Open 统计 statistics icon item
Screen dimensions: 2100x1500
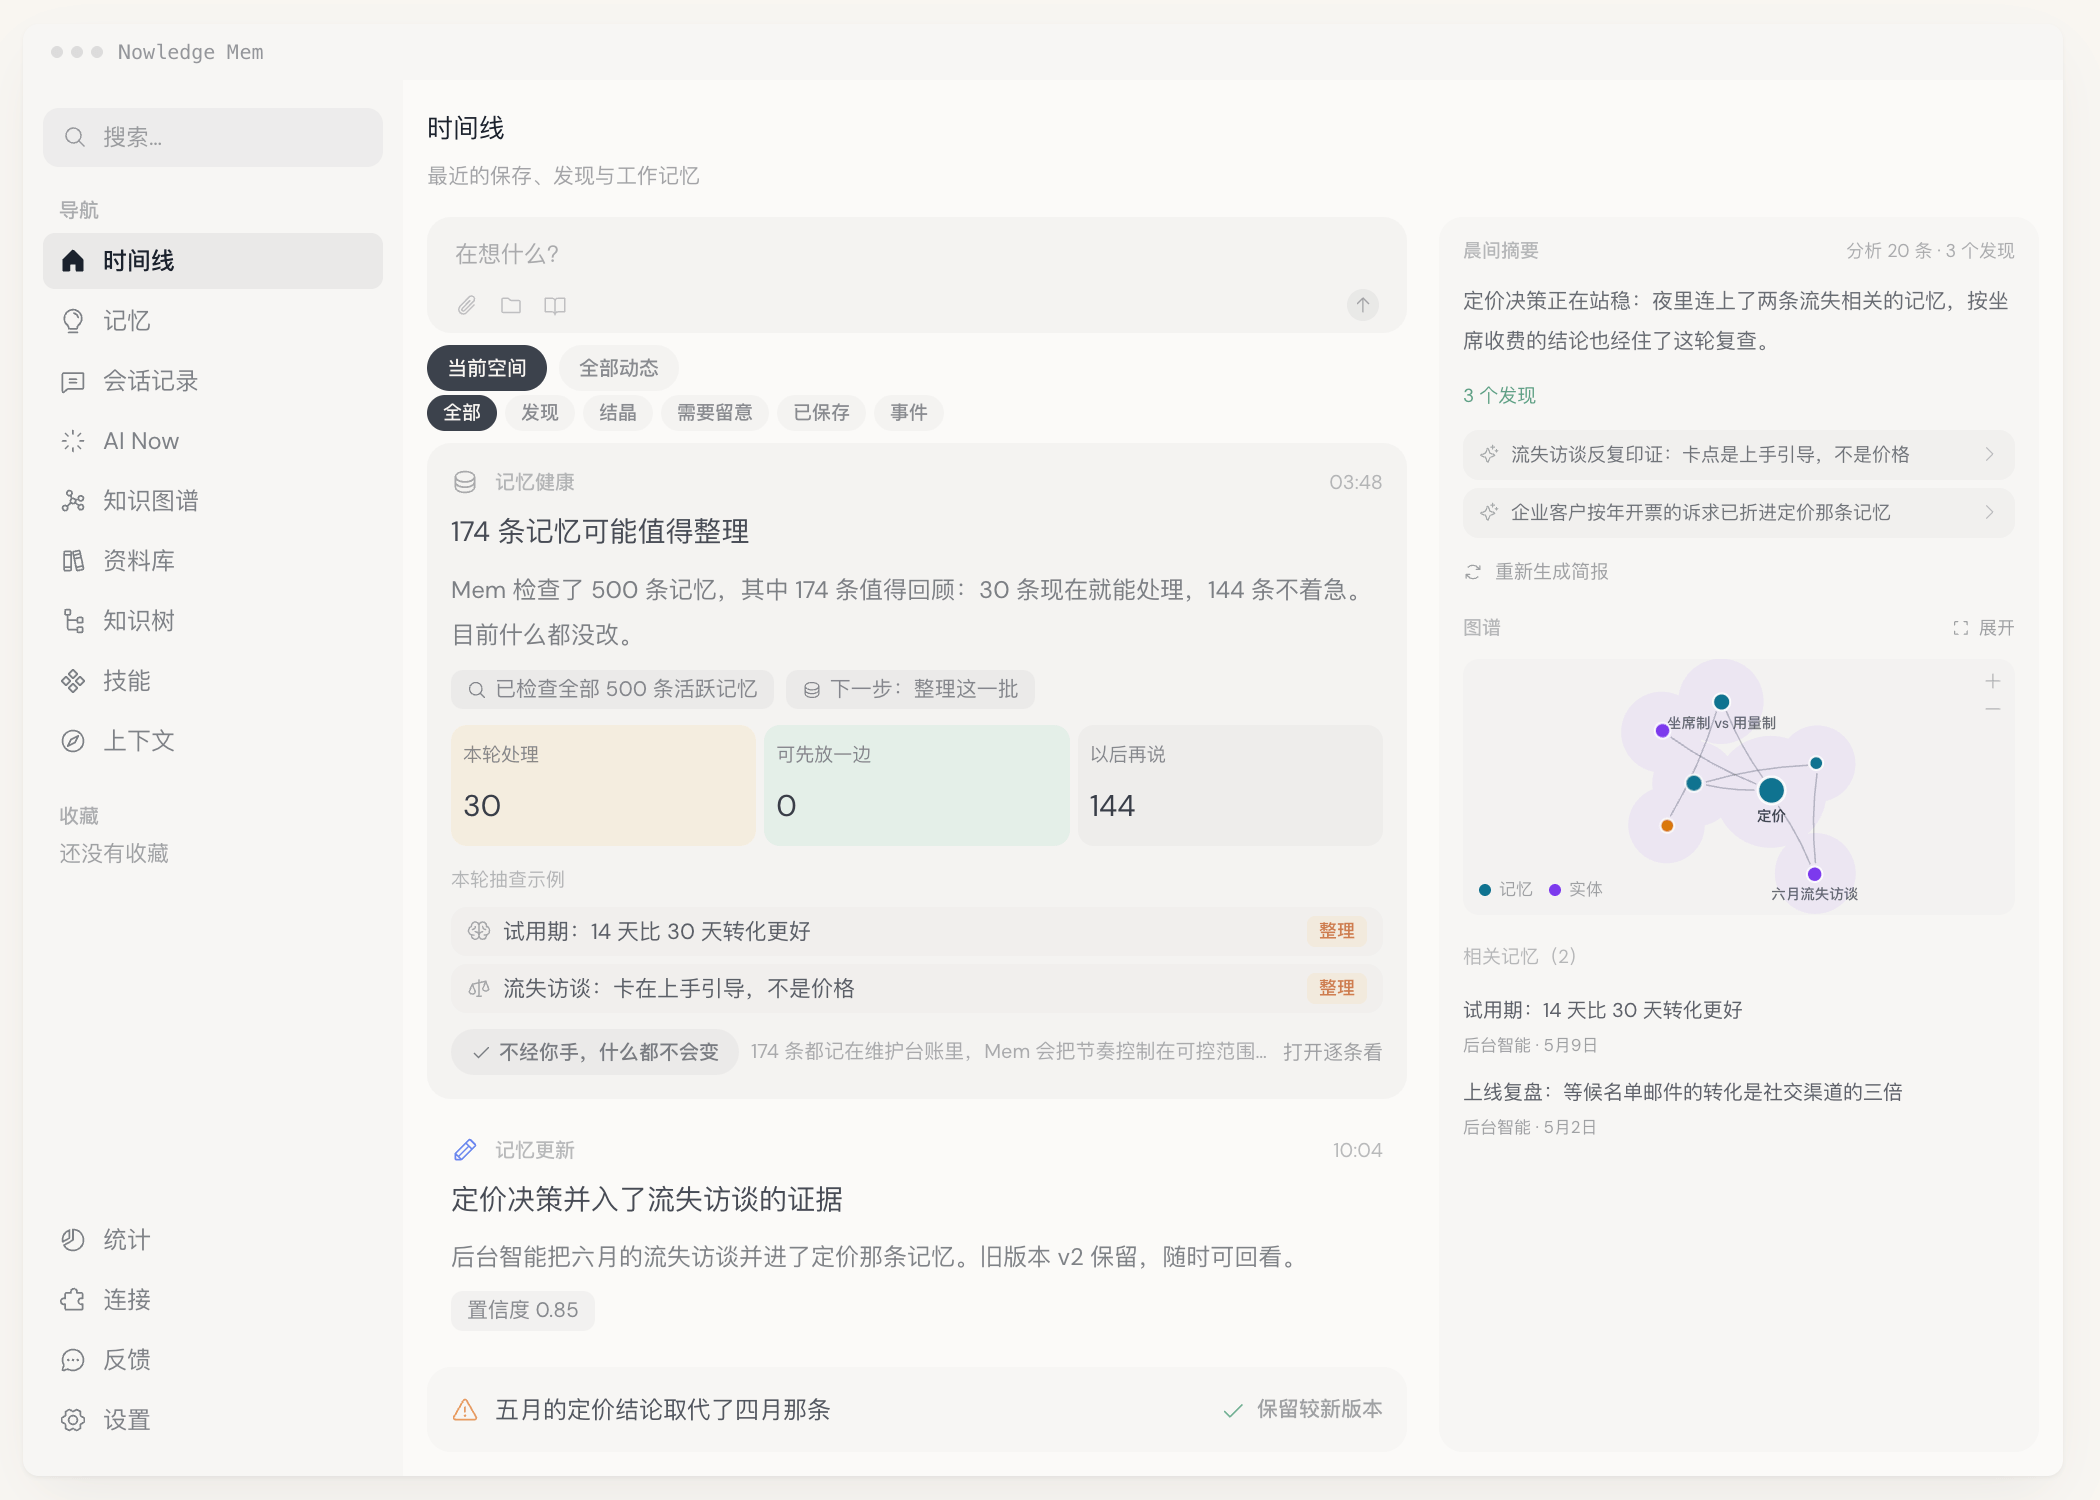coord(212,1240)
